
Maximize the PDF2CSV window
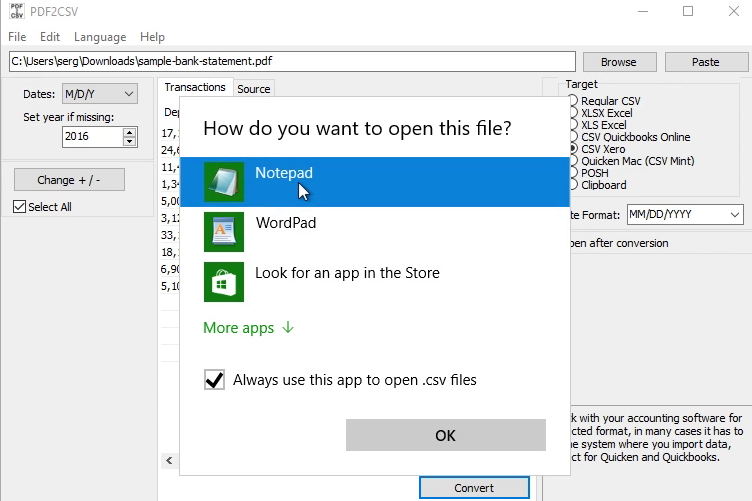click(688, 11)
